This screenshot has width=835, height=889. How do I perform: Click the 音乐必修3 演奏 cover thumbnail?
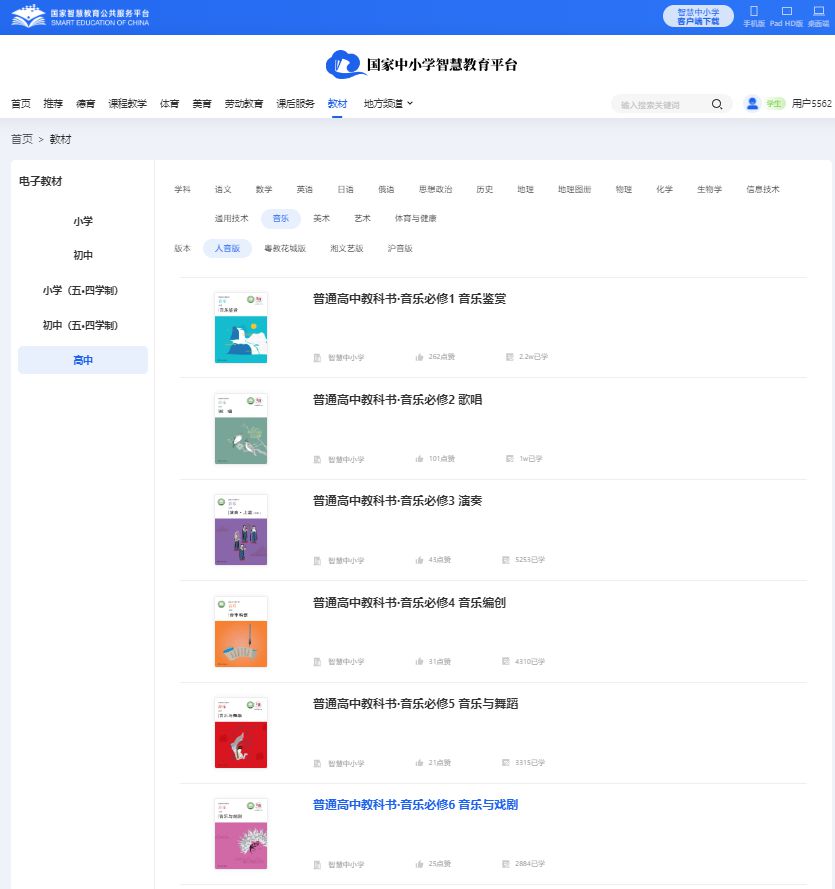click(241, 530)
